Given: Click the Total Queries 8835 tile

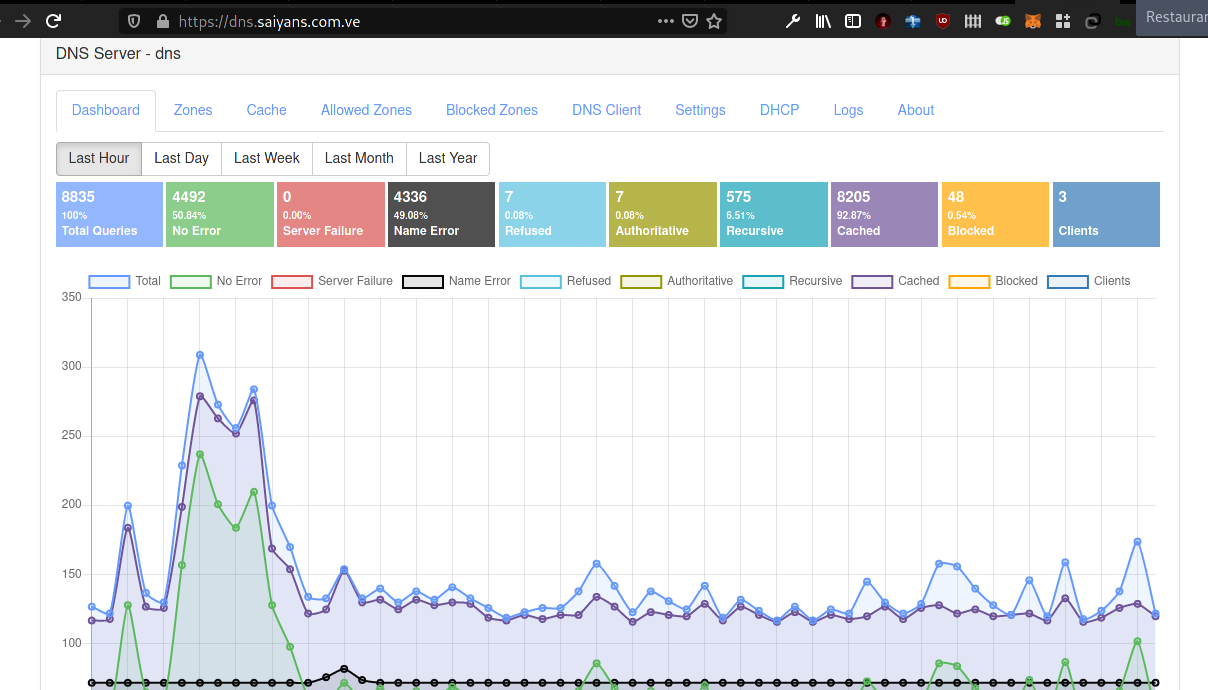Looking at the screenshot, I should point(110,214).
